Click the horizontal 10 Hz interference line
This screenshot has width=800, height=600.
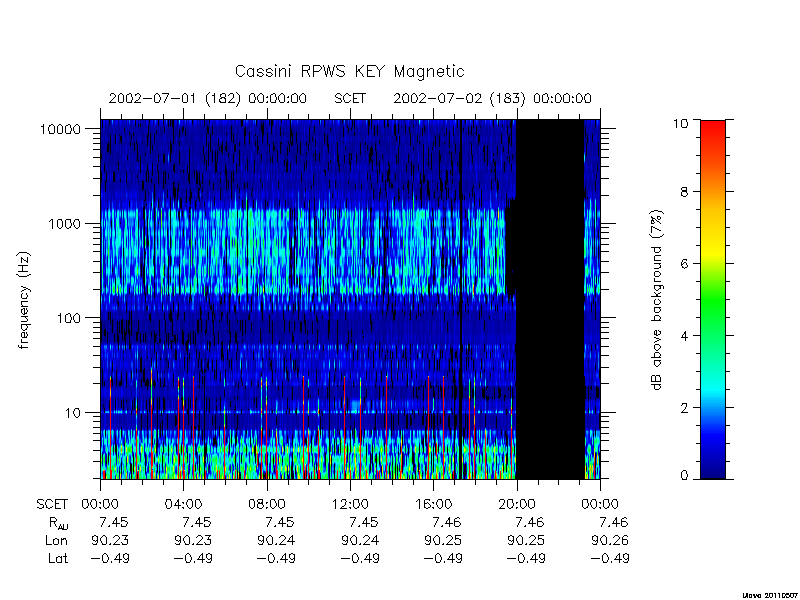[309, 412]
